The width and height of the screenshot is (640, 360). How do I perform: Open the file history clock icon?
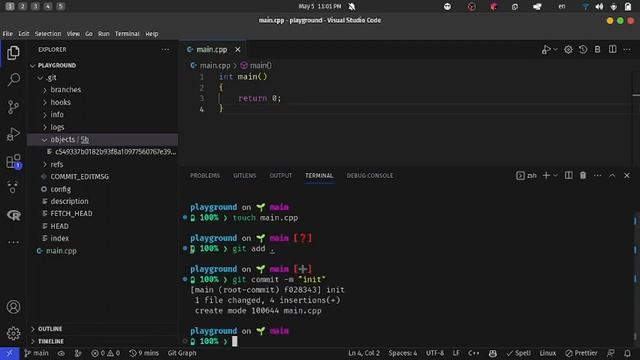tap(583, 49)
